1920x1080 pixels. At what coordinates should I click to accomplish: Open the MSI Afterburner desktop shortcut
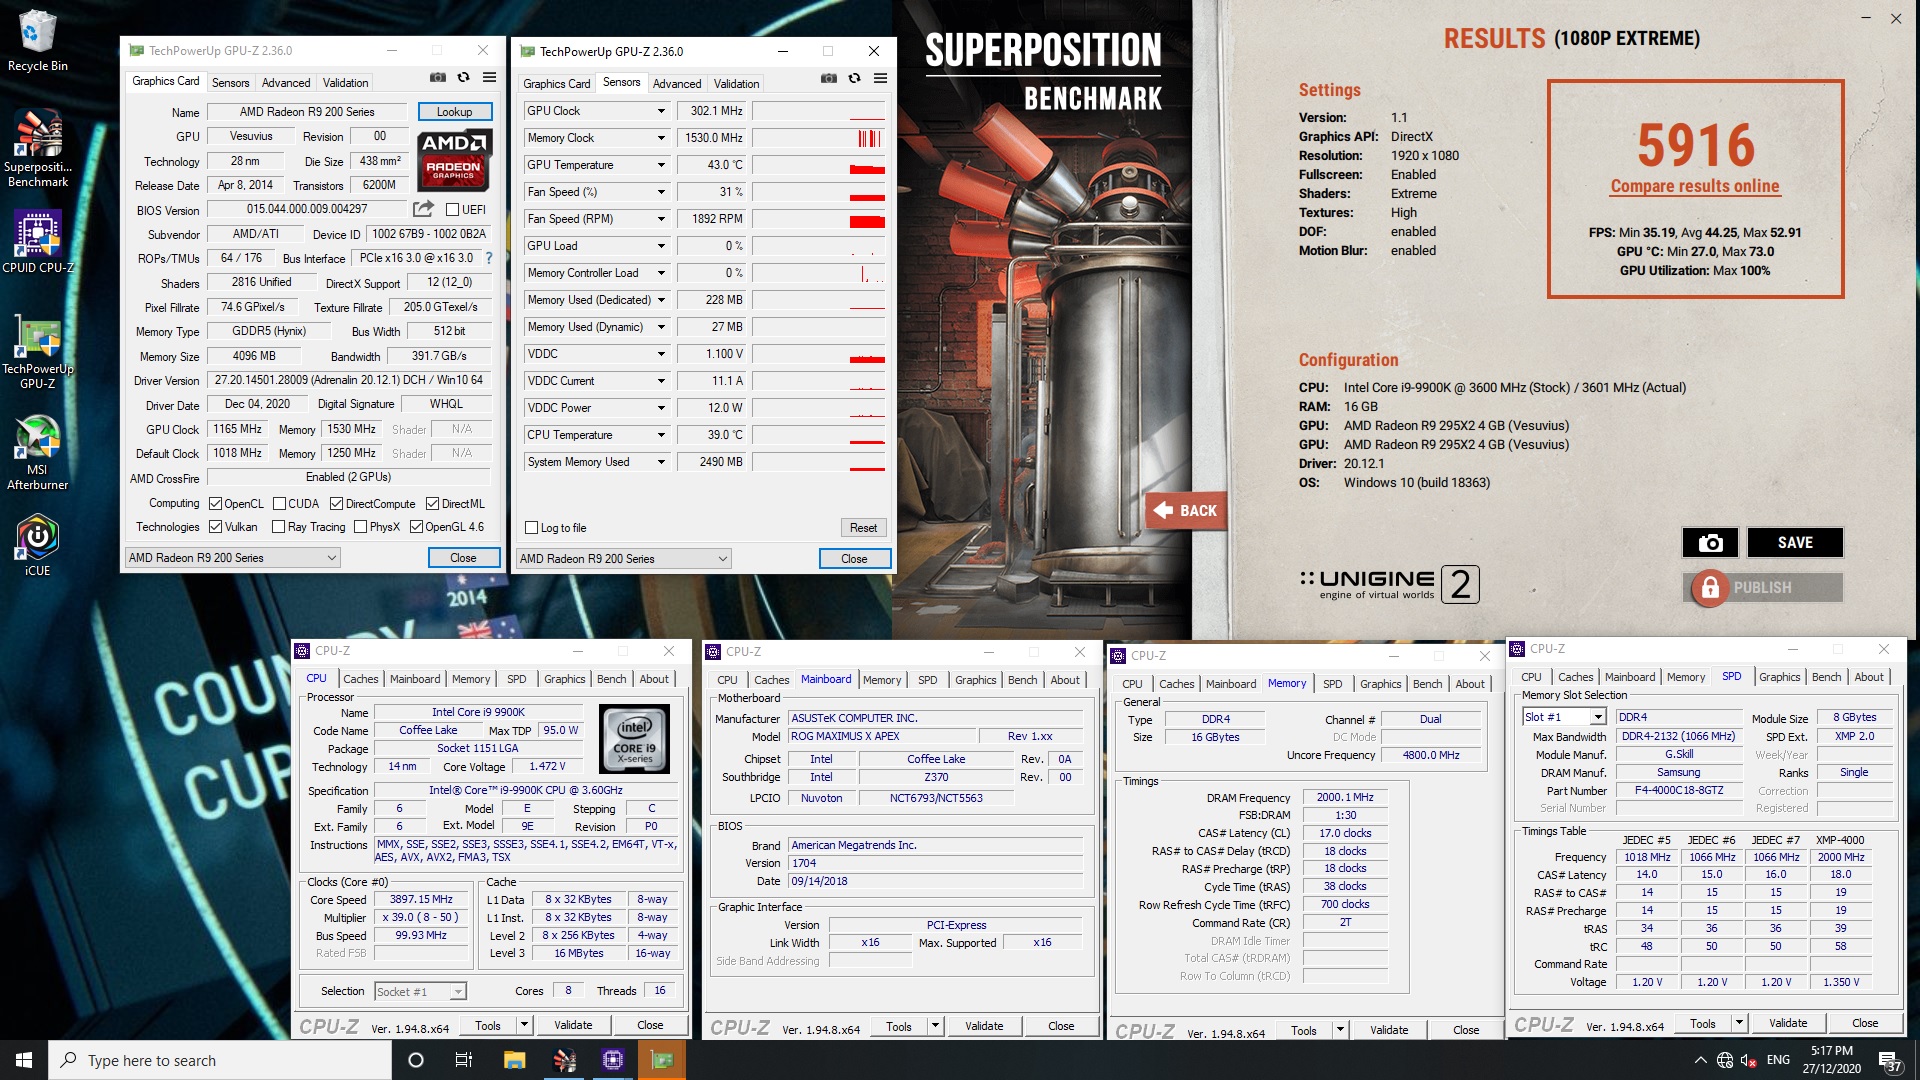pyautogui.click(x=37, y=453)
